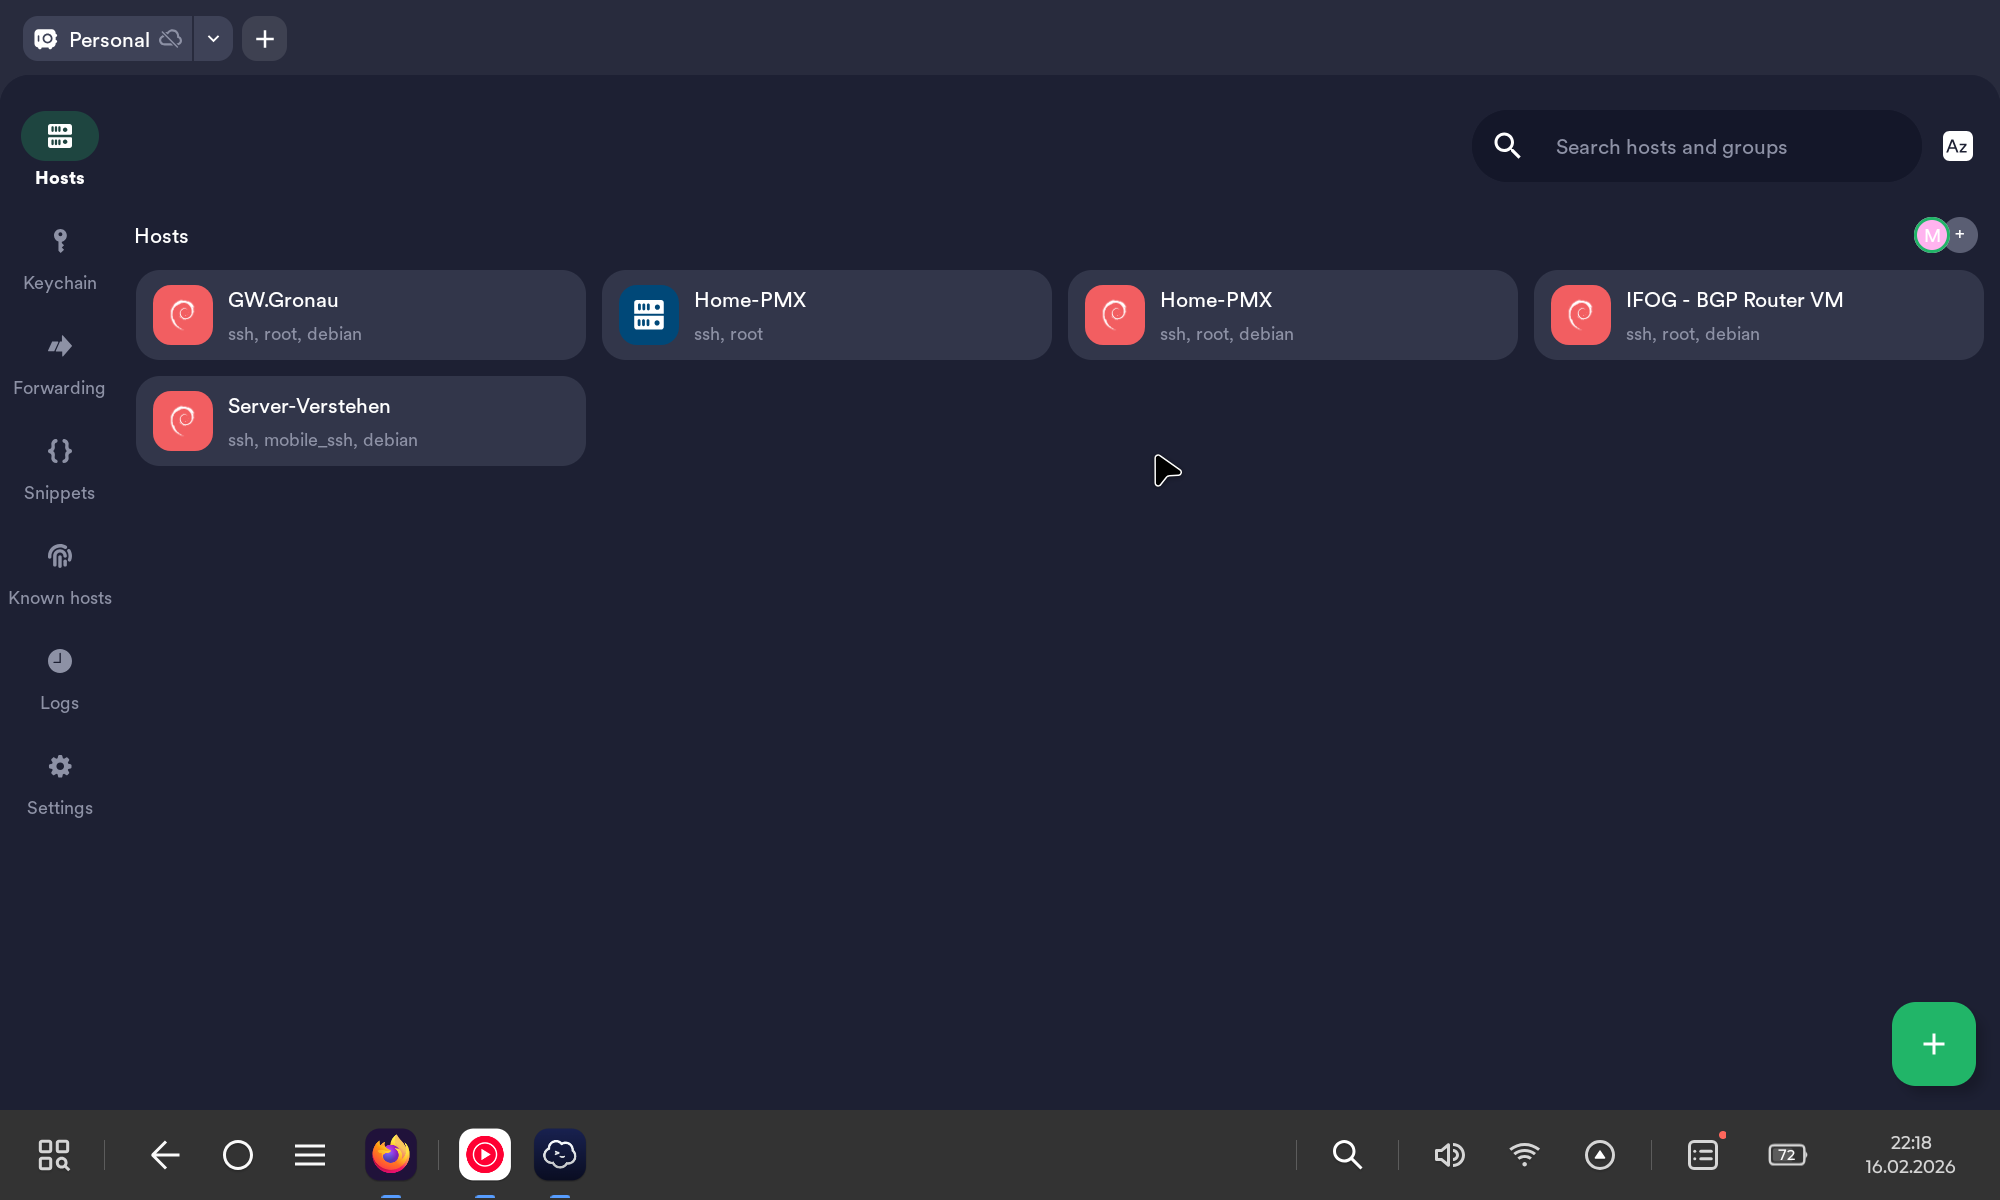This screenshot has width=2000, height=1200.
Task: Open the Forwarding sidebar section
Action: [60, 363]
